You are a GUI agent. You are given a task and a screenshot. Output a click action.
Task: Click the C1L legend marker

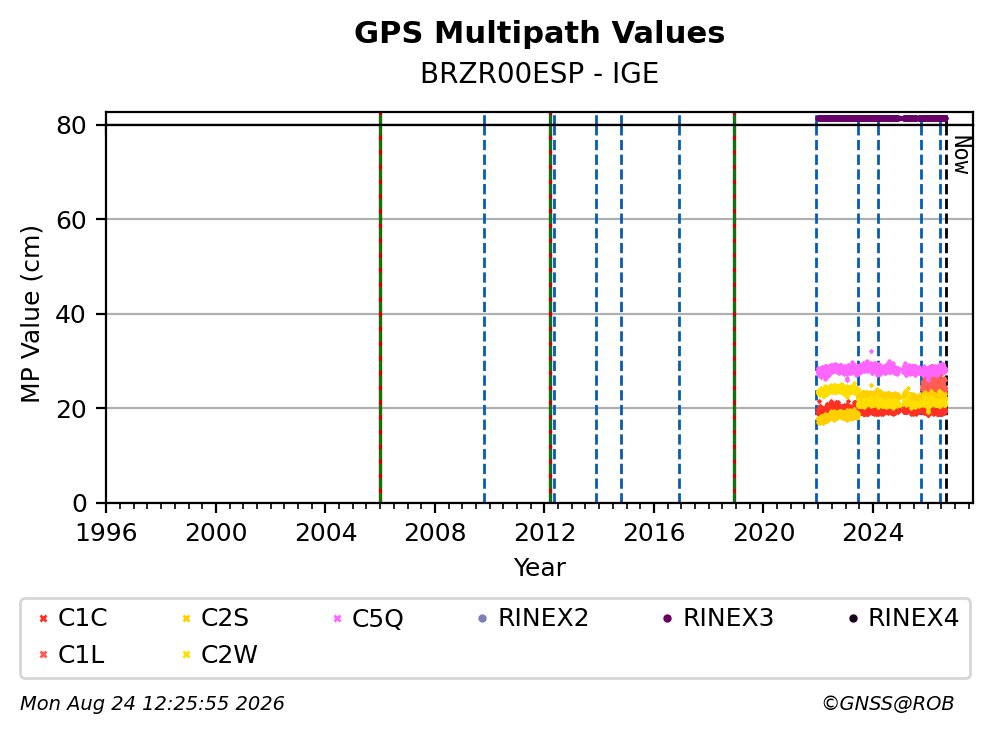pyautogui.click(x=43, y=655)
